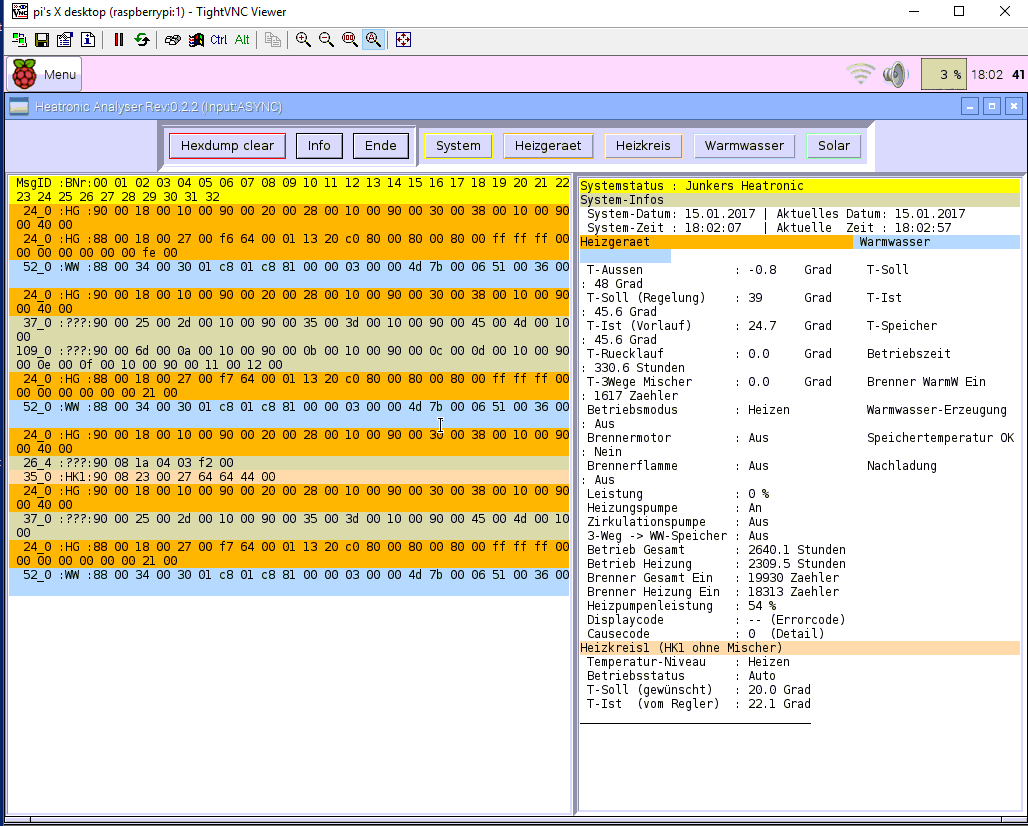The height and width of the screenshot is (826, 1028).
Task: Switch to the Heizgeraet view
Action: (548, 146)
